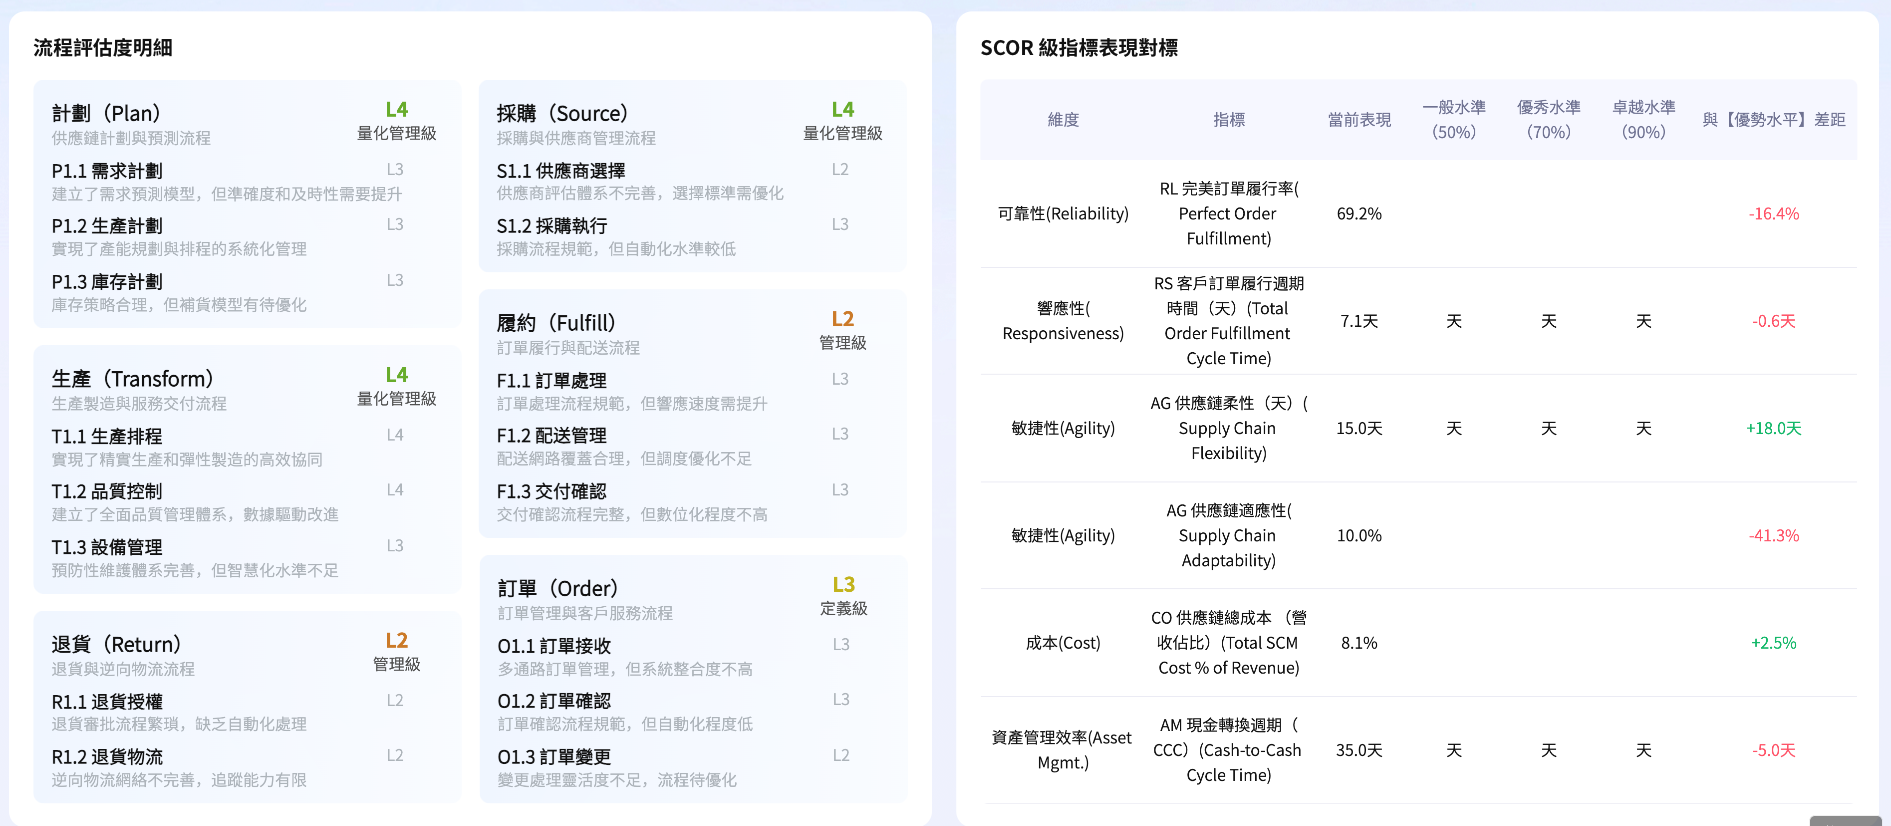The height and width of the screenshot is (826, 1891).
Task: Click the 與【優勢水平】差距 column header
Action: coord(1773,120)
